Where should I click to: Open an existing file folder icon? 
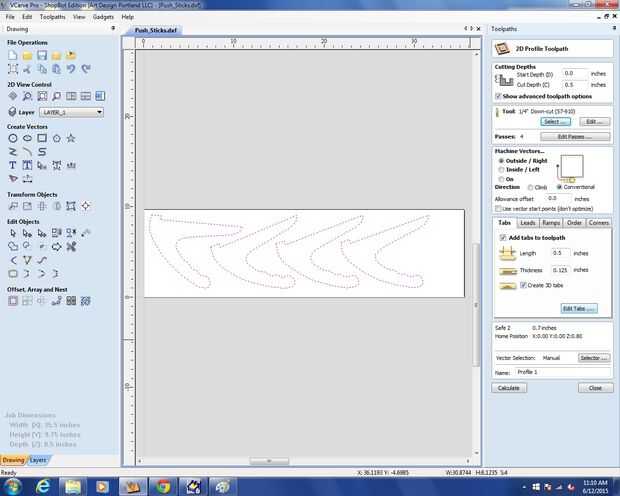27,55
